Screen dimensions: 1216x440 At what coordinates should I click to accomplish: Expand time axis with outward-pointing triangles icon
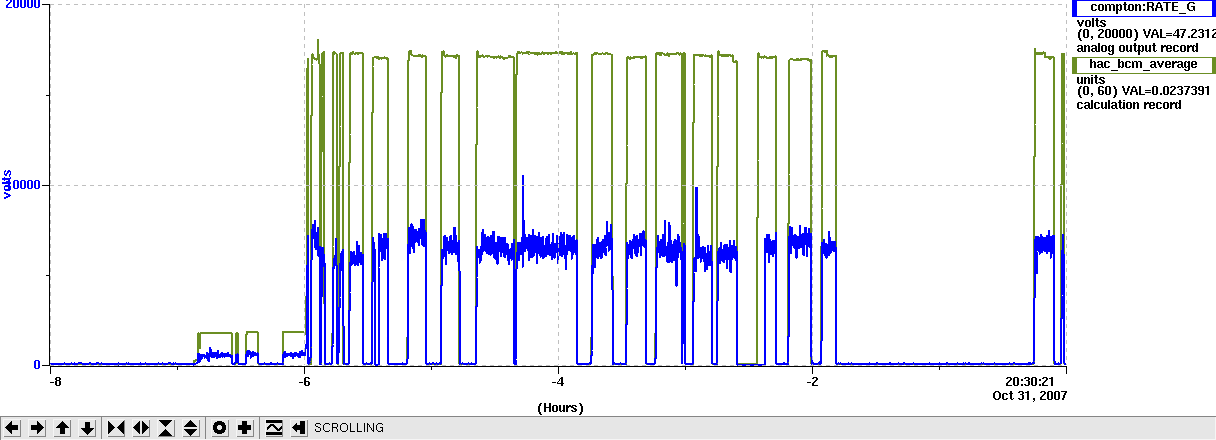pos(141,428)
